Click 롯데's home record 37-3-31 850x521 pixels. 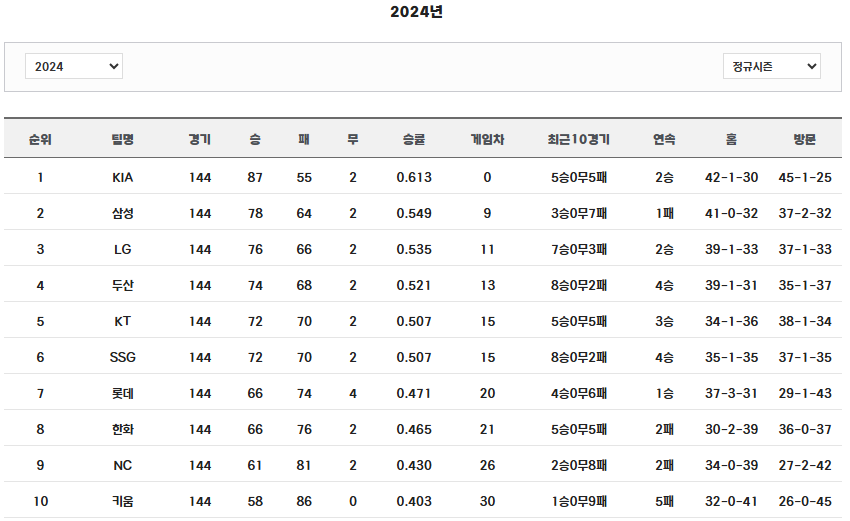[x=731, y=393]
